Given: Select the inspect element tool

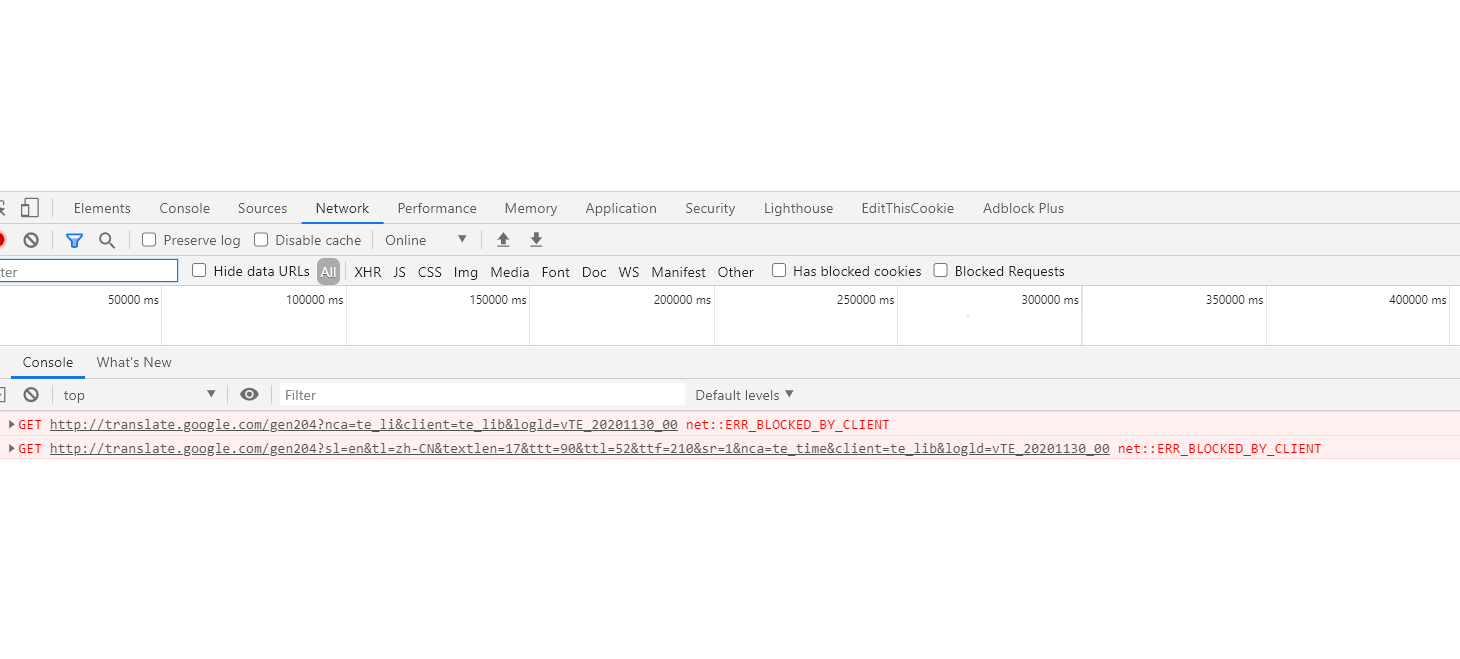Looking at the screenshot, I should [x=5, y=207].
